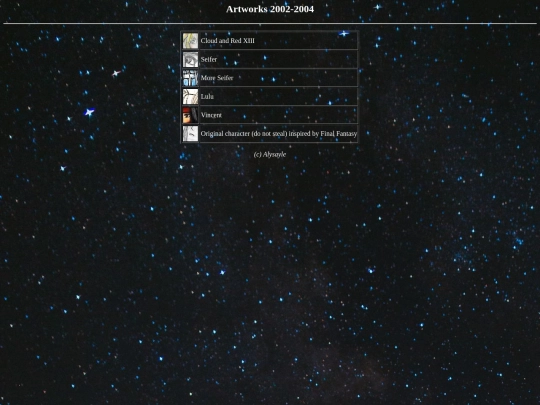The height and width of the screenshot is (405, 540).
Task: Click the 'Seifer' row text
Action: coord(209,59)
